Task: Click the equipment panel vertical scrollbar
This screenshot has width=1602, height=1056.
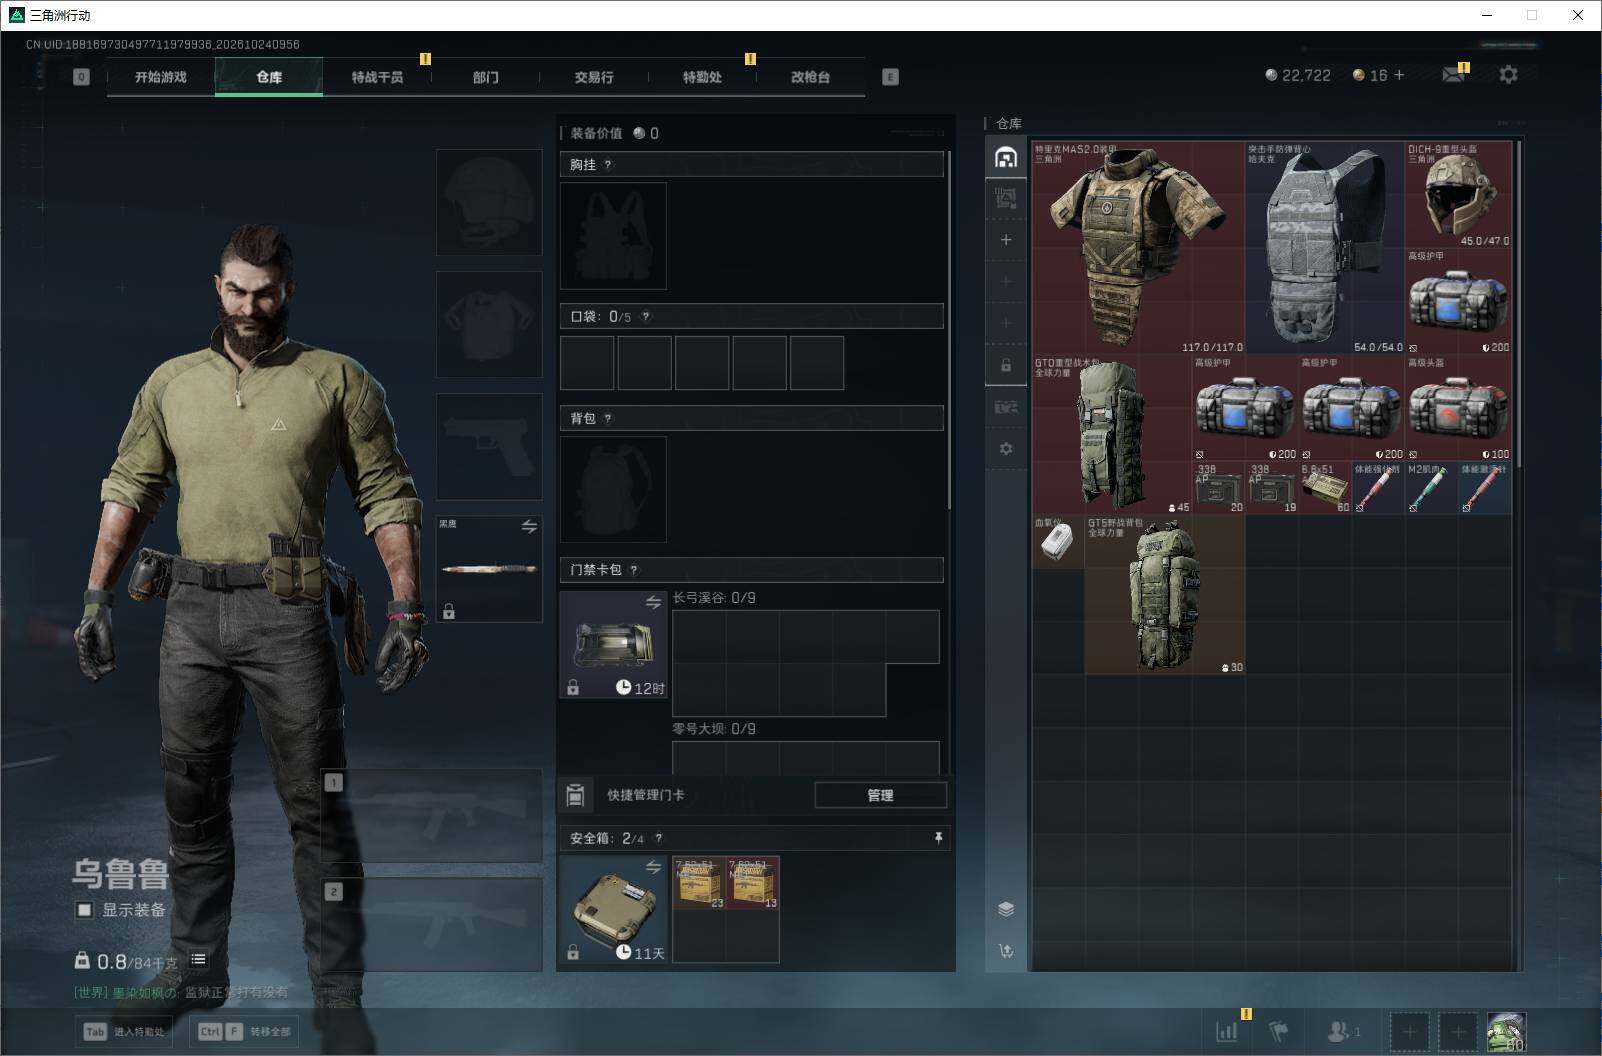Action: click(x=948, y=330)
